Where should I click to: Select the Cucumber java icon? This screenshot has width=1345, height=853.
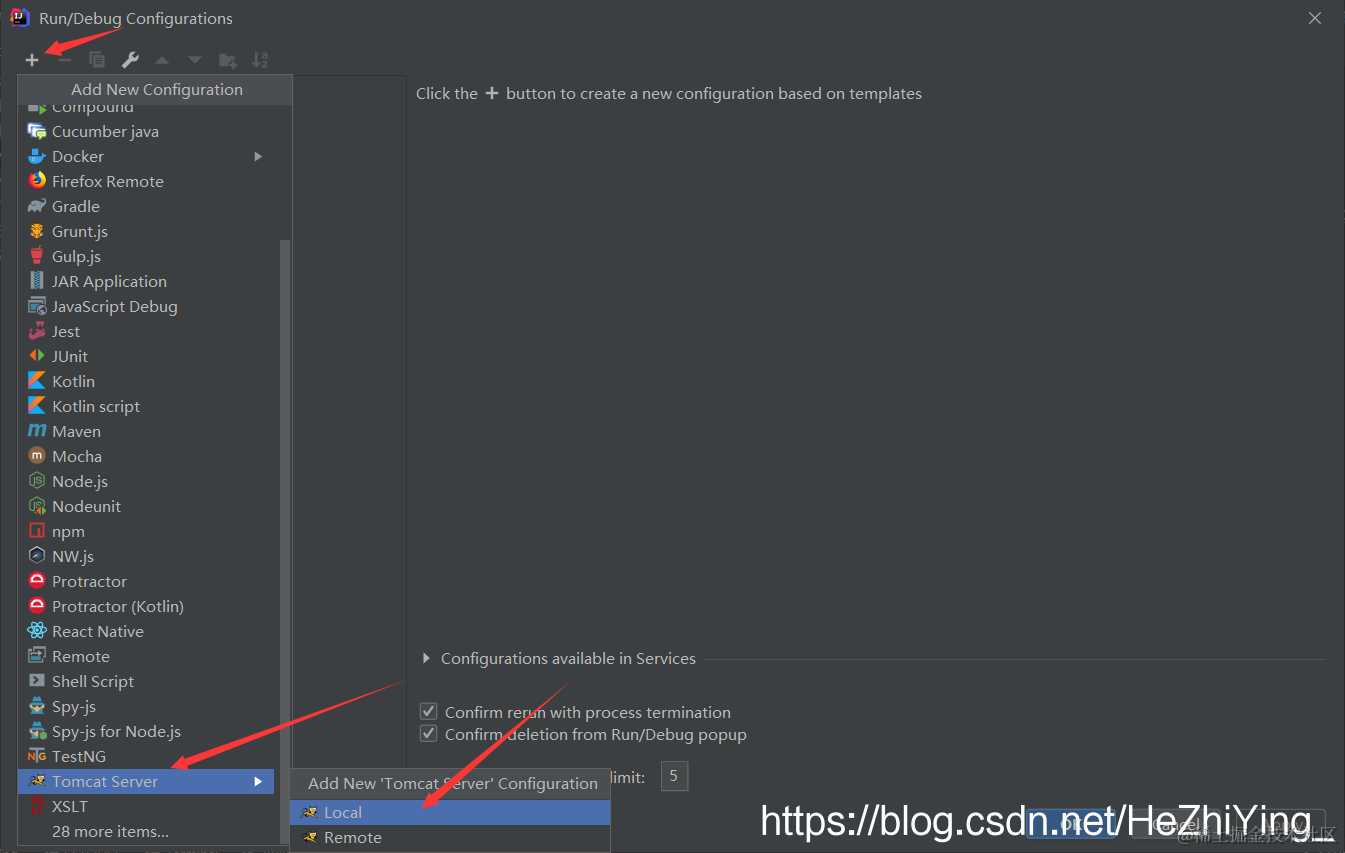pos(37,131)
